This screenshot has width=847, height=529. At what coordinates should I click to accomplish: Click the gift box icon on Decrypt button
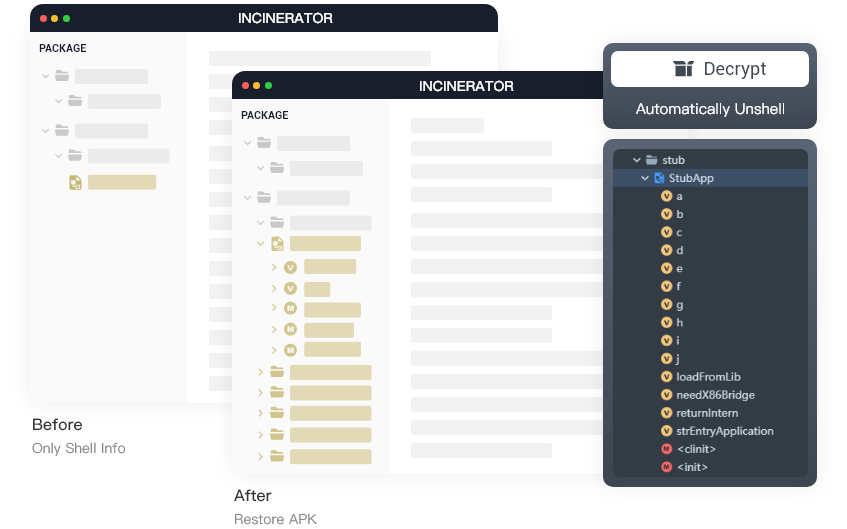pyautogui.click(x=683, y=69)
